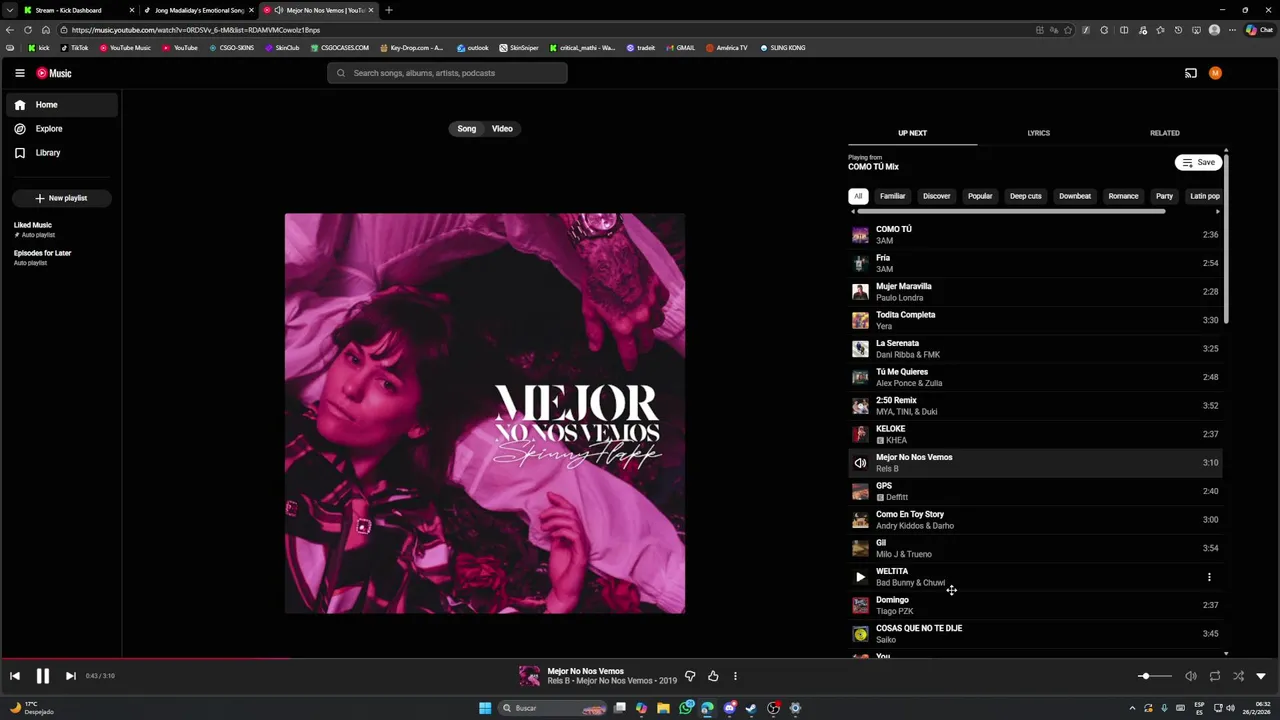
Task: Select the All filter chip
Action: point(857,196)
